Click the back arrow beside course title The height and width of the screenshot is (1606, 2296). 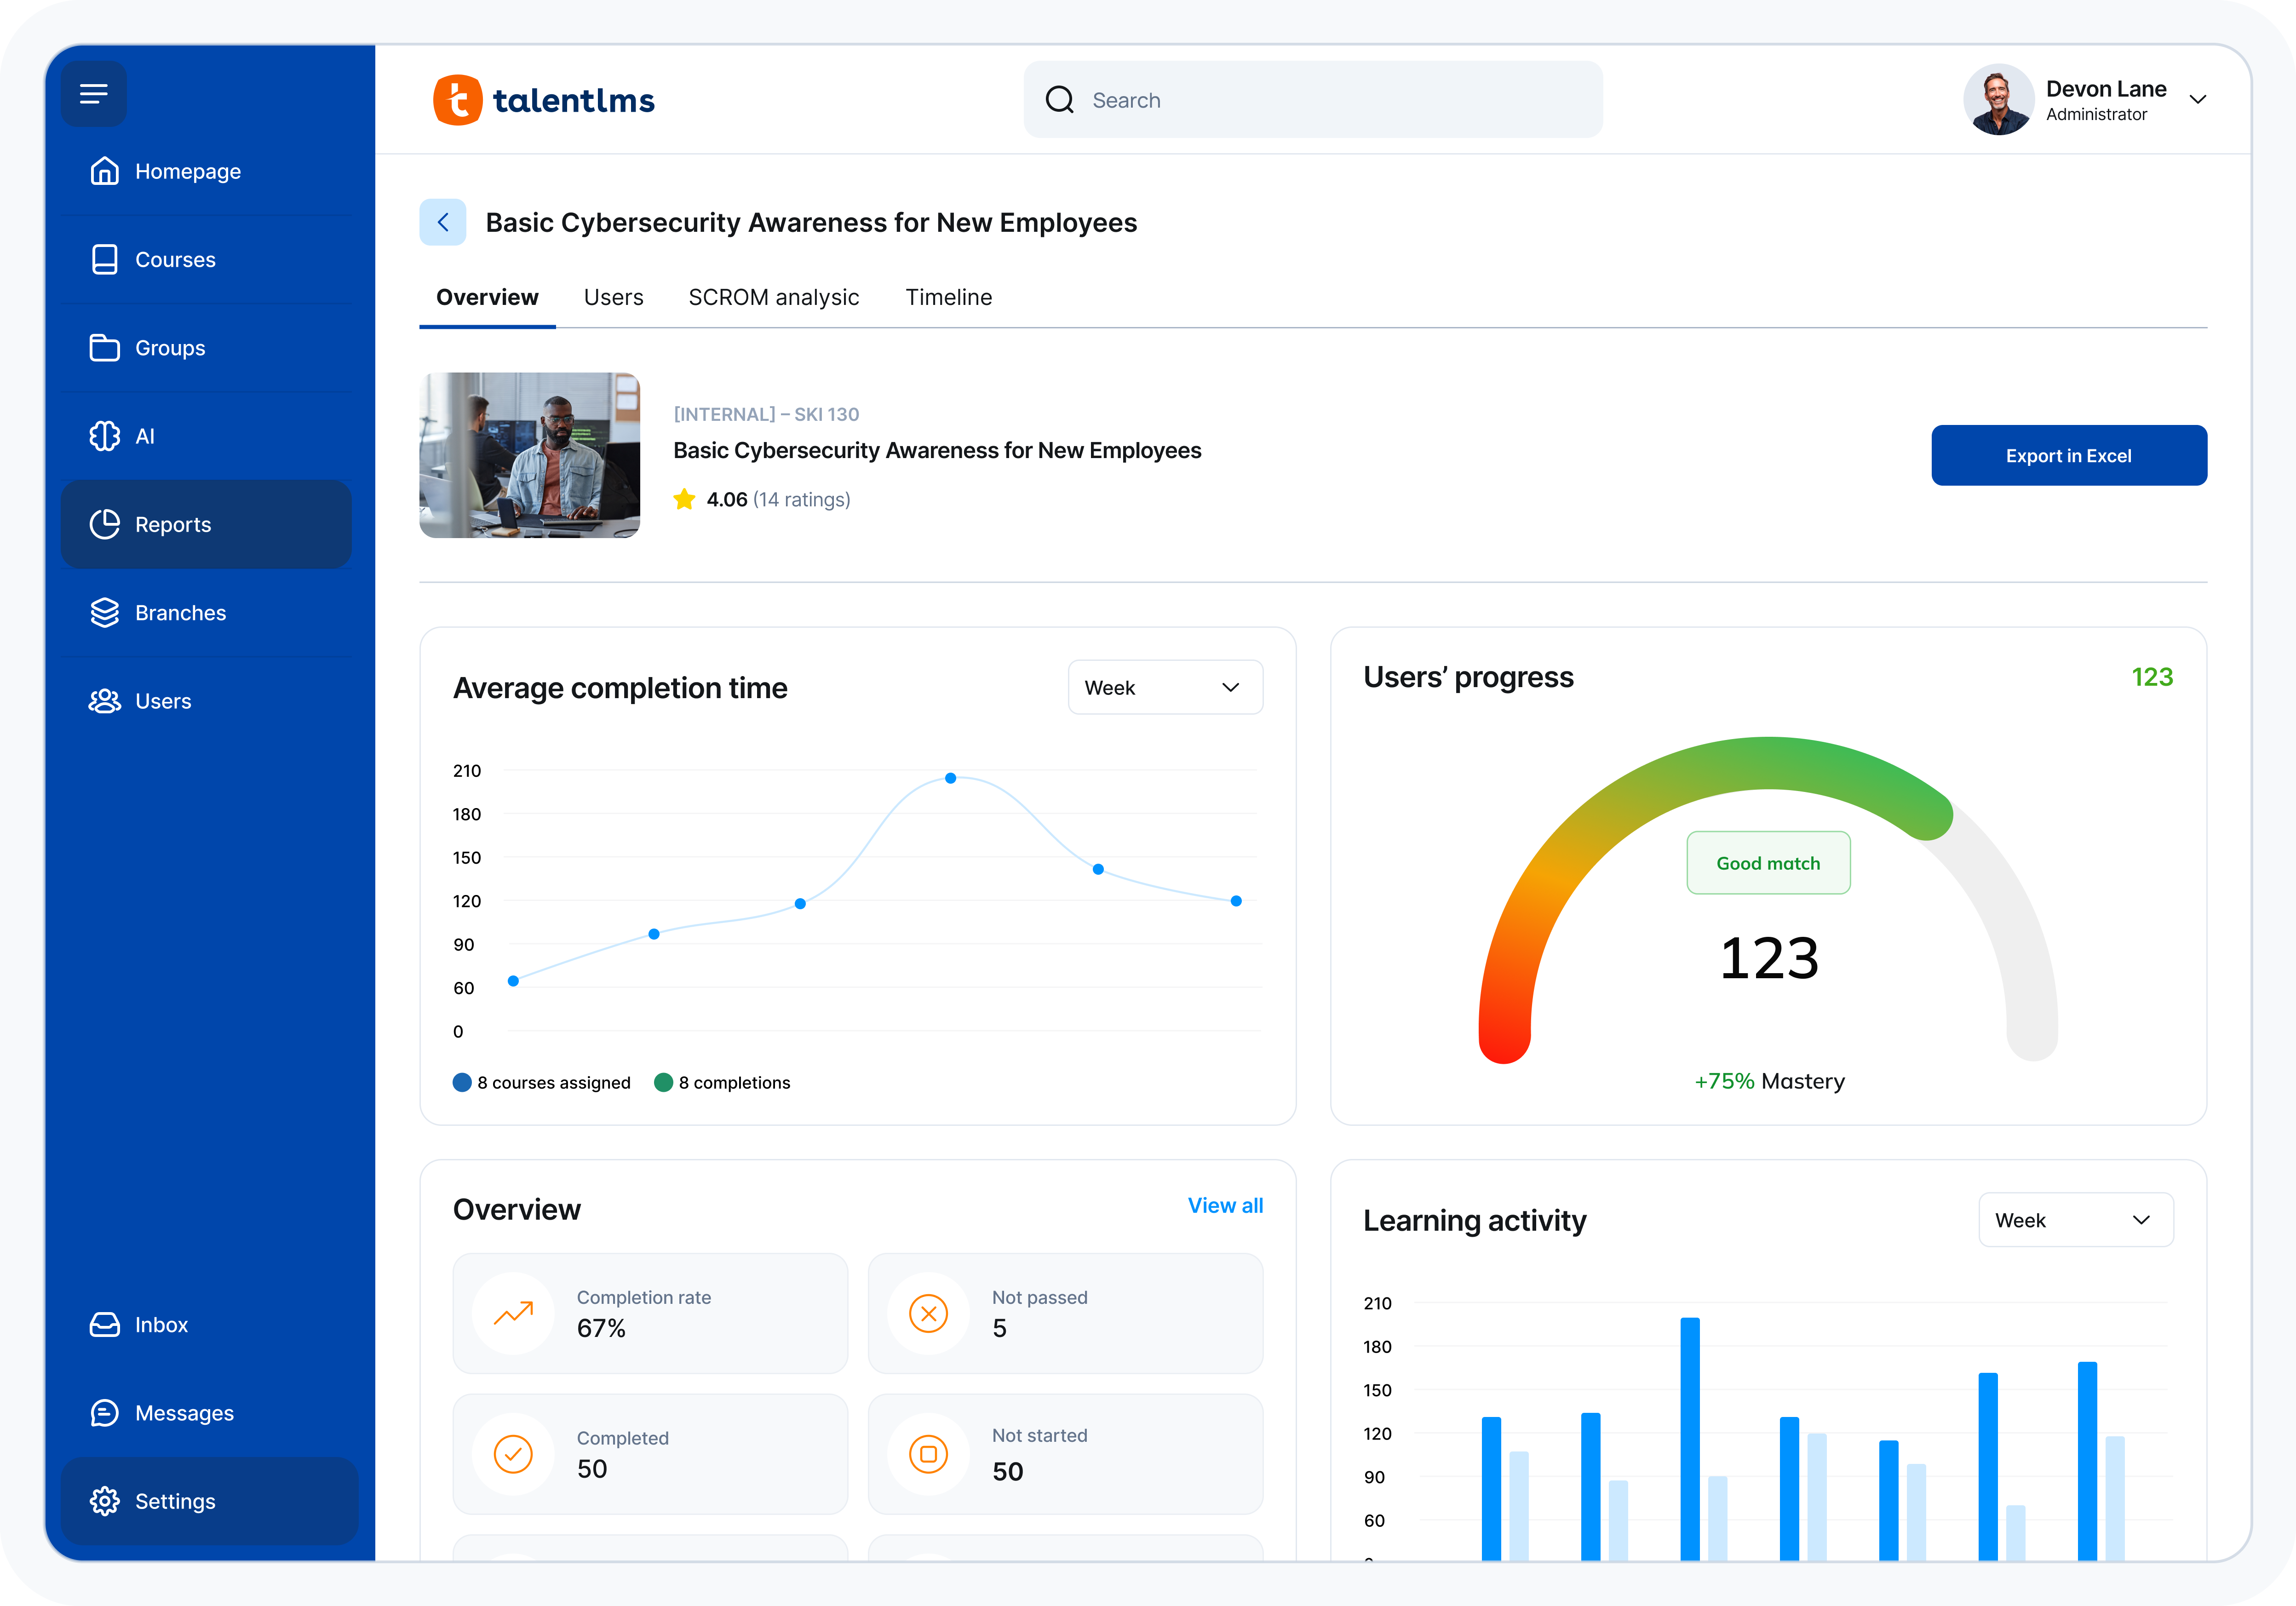443,222
